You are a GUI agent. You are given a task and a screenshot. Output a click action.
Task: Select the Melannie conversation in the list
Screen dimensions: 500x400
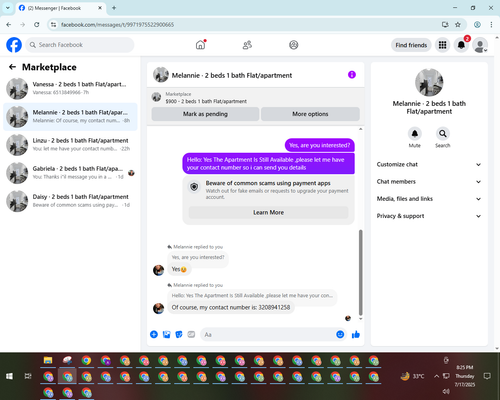[70, 117]
